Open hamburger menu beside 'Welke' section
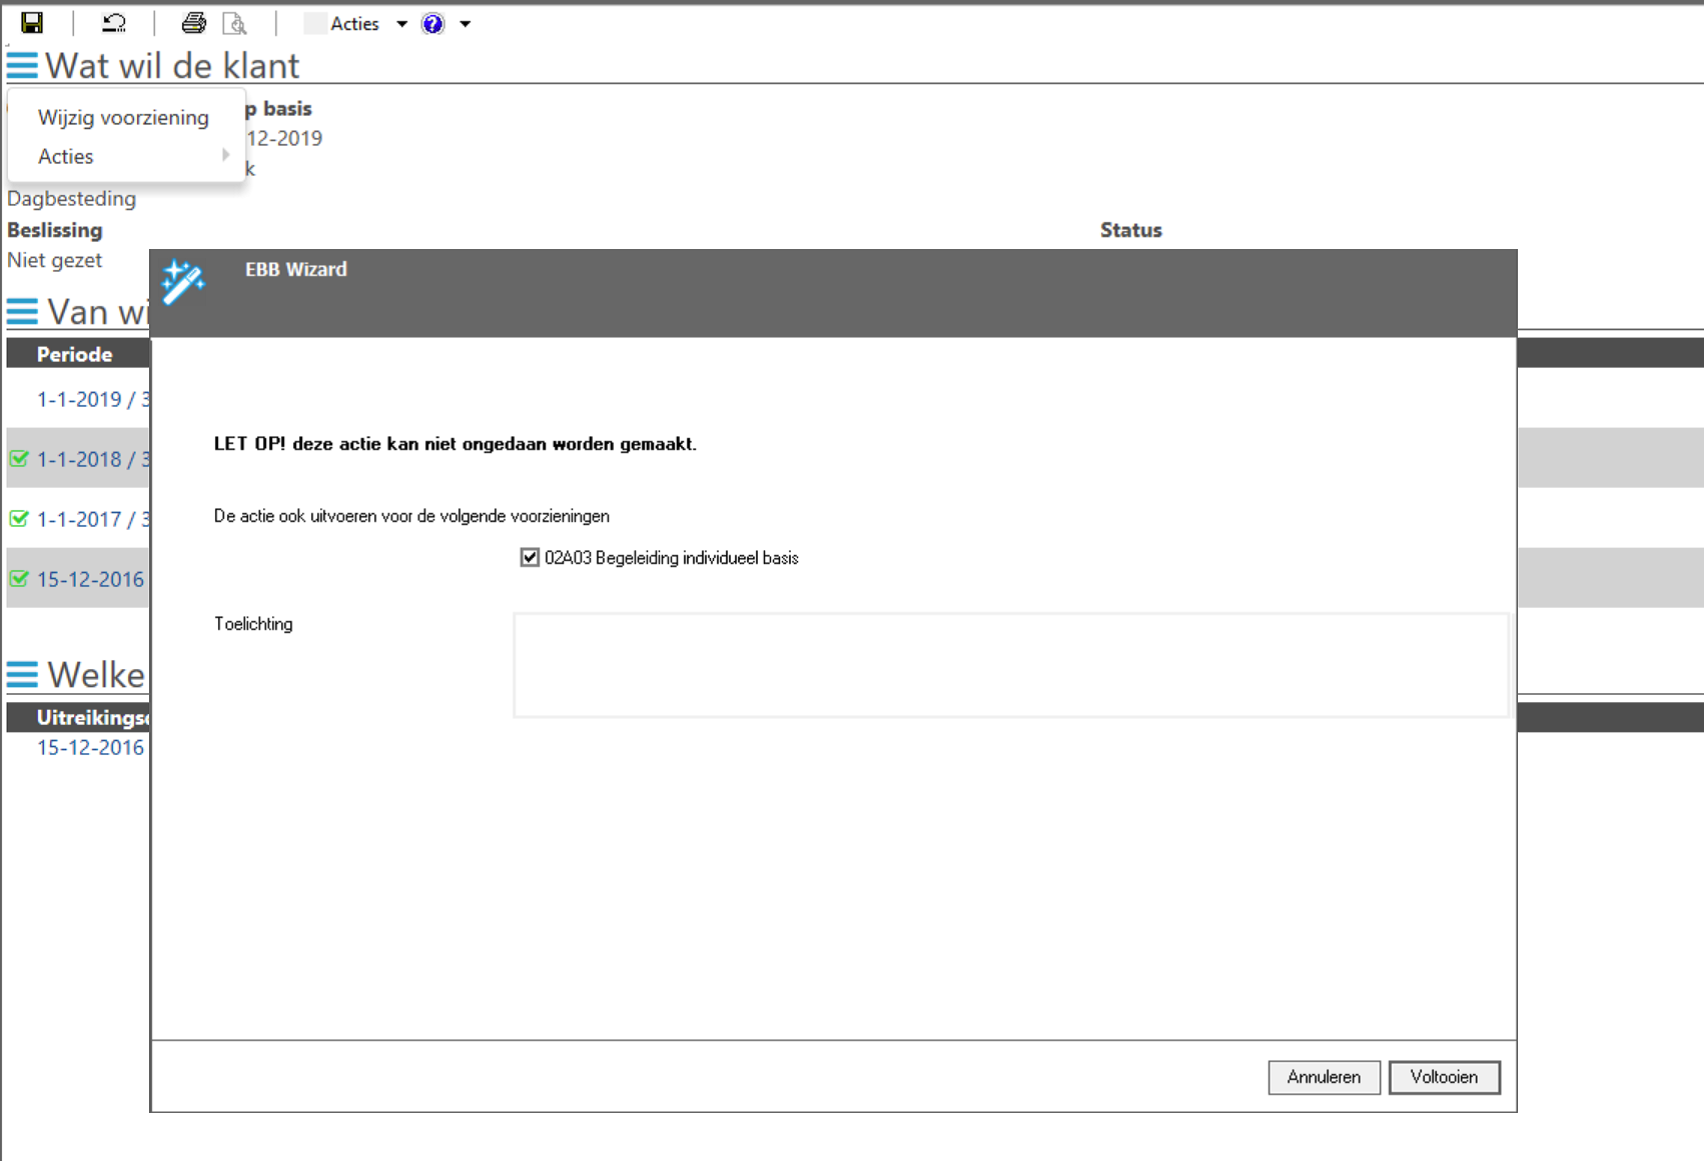 pyautogui.click(x=22, y=675)
